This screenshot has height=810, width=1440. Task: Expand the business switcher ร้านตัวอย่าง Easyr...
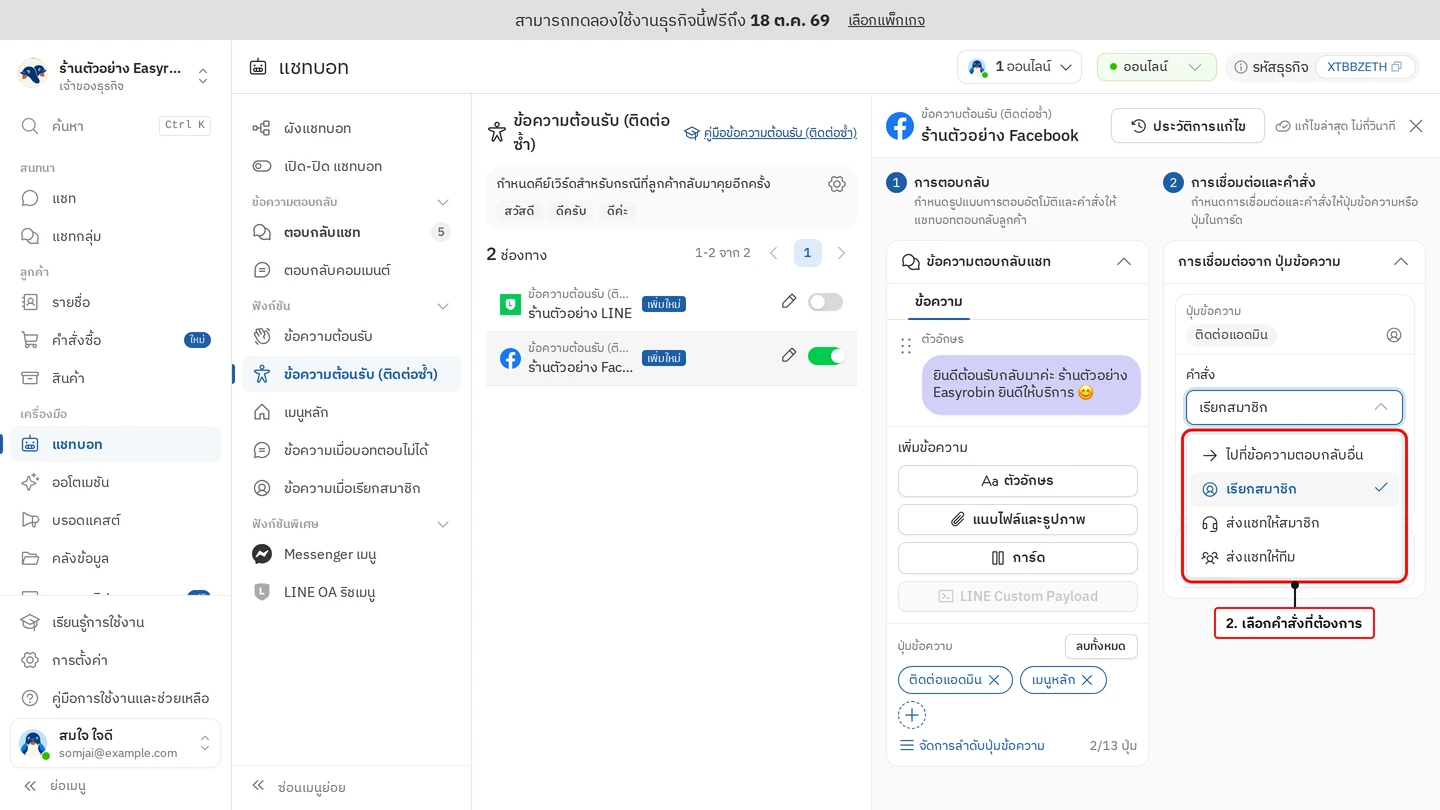click(x=115, y=75)
